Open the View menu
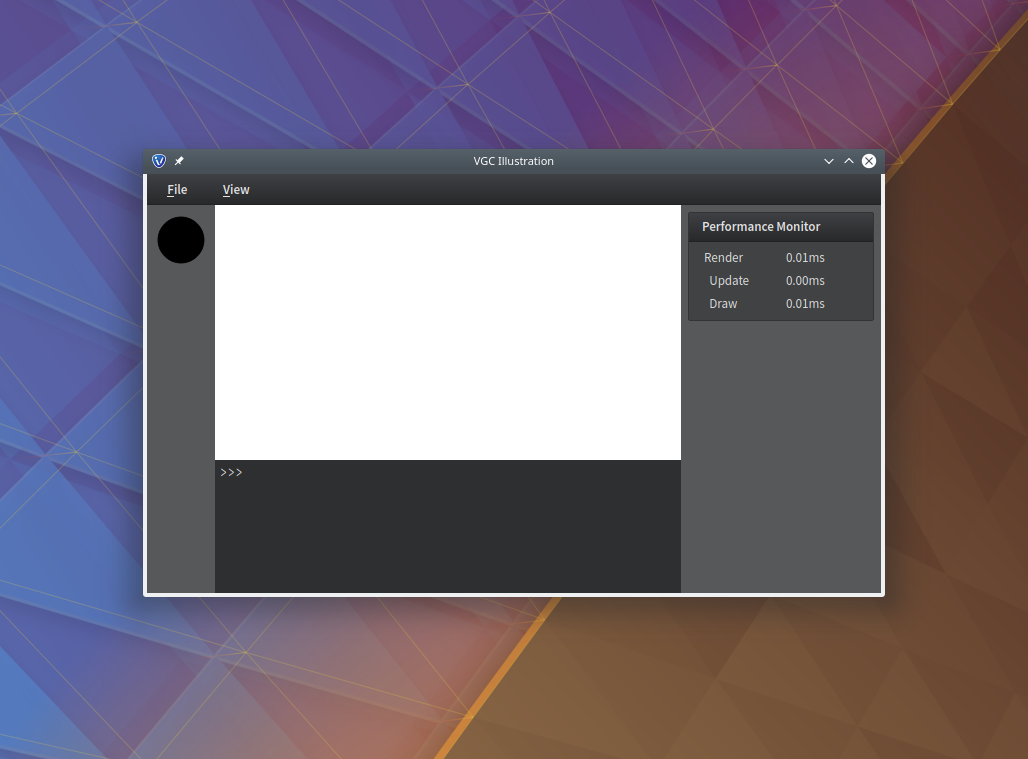 (x=236, y=189)
